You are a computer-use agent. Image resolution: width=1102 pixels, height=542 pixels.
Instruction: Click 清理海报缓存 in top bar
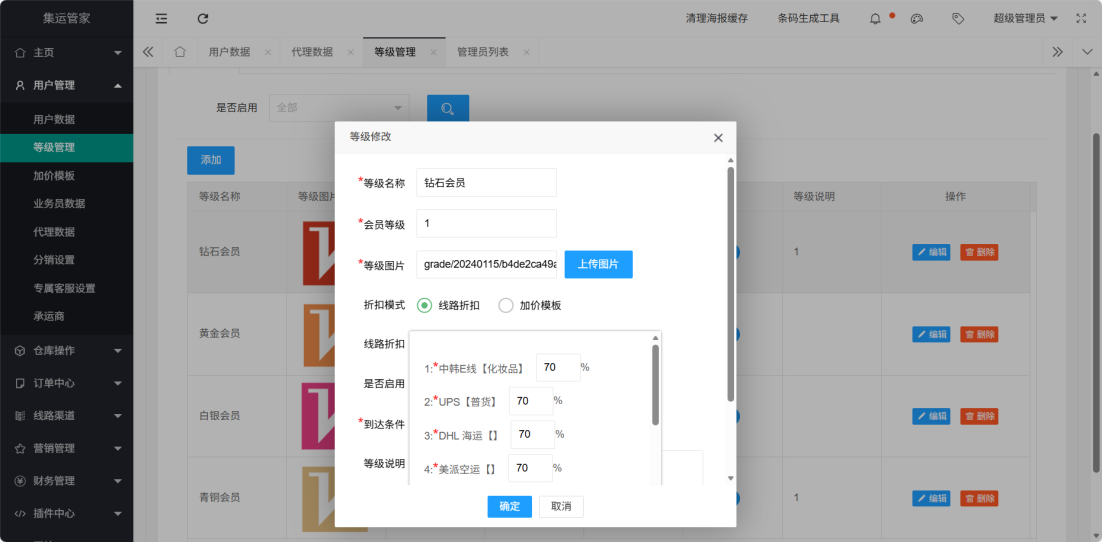click(717, 19)
